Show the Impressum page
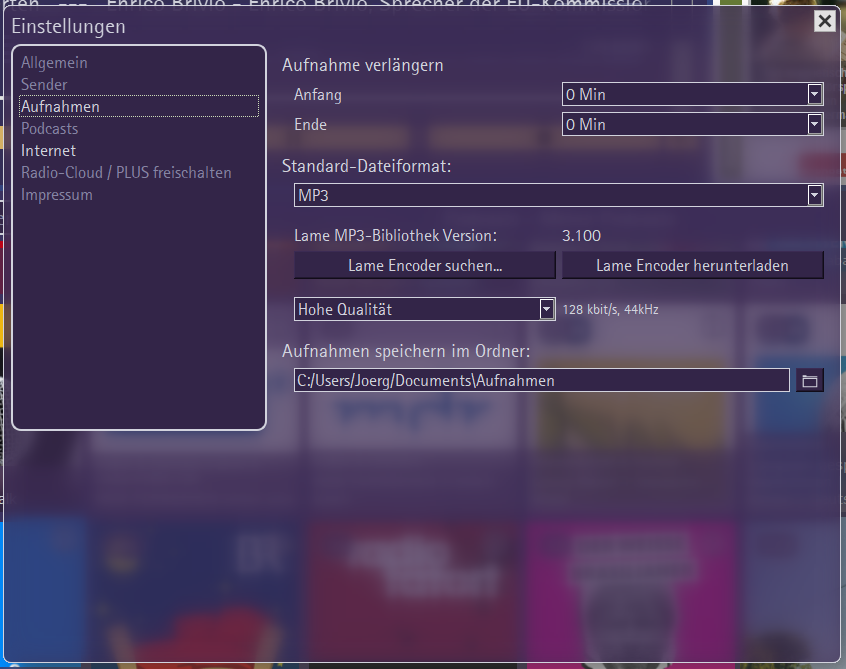Screen dimensions: 846x669 click(x=57, y=195)
